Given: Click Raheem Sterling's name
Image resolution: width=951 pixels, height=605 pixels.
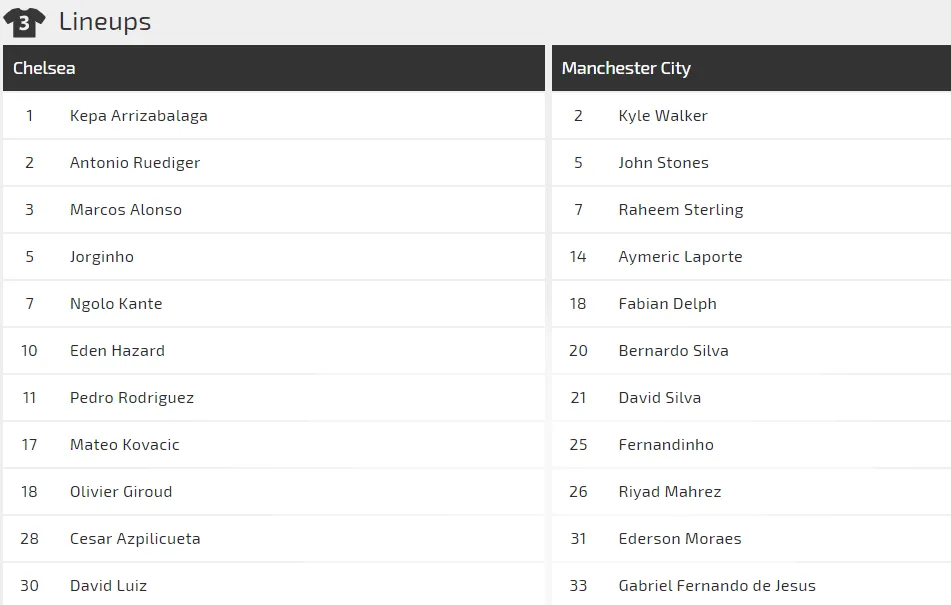Looking at the screenshot, I should [681, 210].
